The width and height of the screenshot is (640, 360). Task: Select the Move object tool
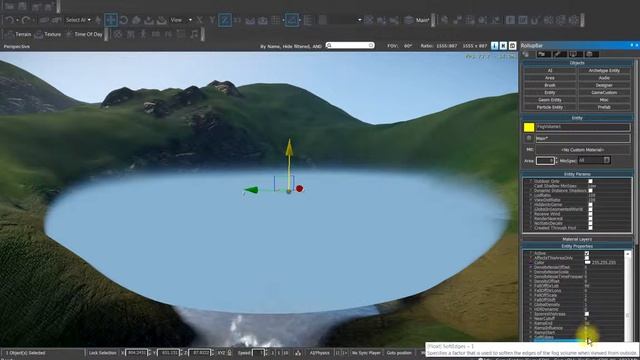(x=111, y=20)
